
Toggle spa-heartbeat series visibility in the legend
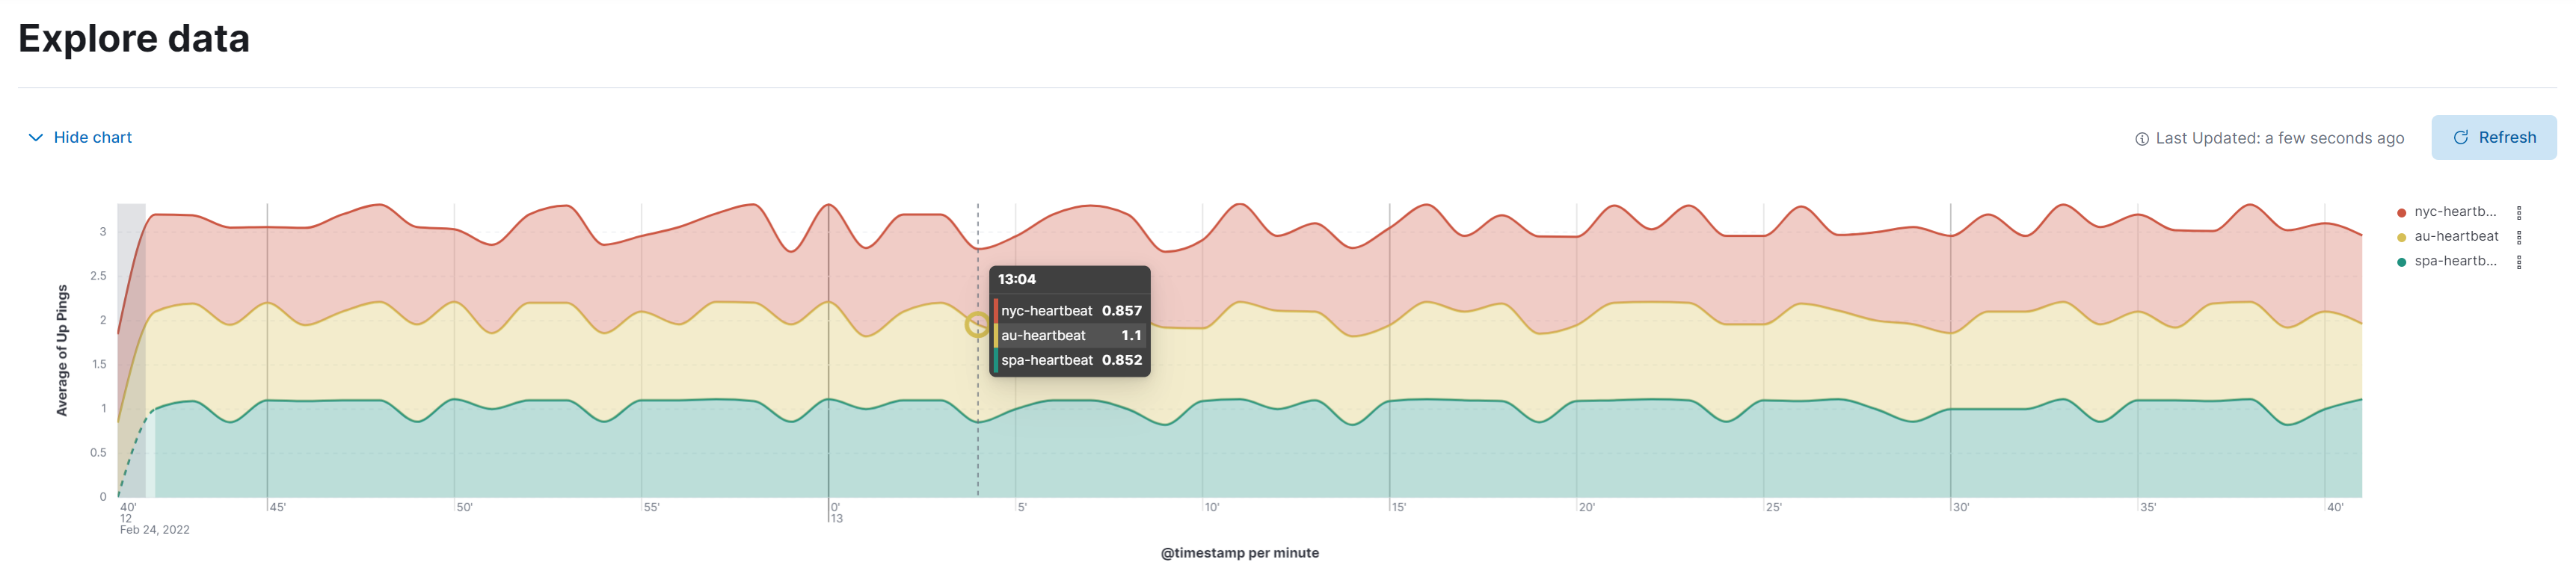(2454, 261)
